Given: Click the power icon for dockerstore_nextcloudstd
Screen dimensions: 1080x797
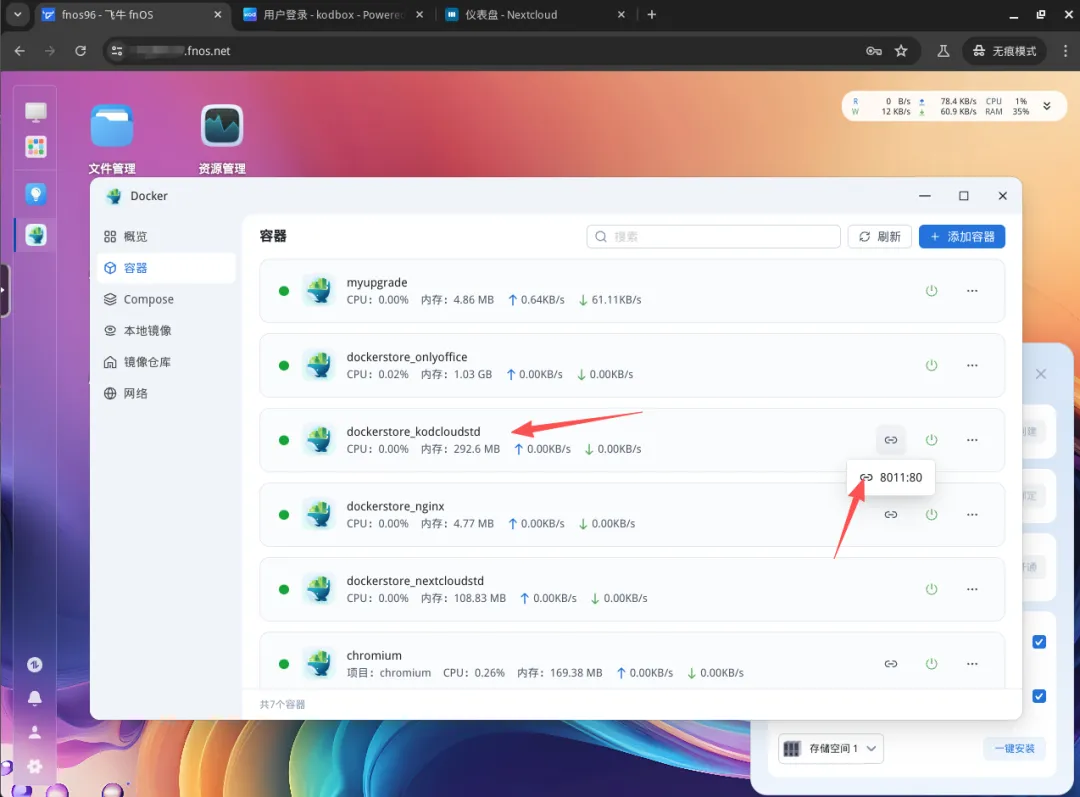Looking at the screenshot, I should 931,589.
